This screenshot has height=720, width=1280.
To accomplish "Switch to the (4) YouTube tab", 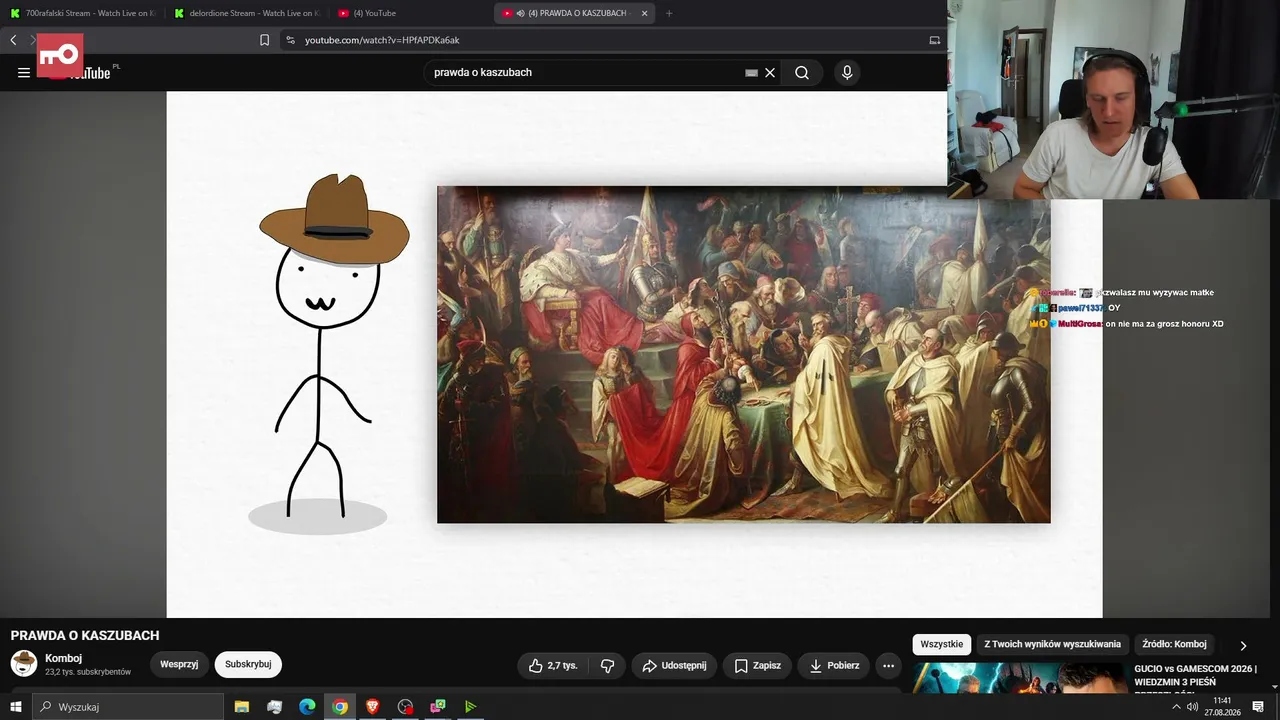I will pyautogui.click(x=410, y=13).
